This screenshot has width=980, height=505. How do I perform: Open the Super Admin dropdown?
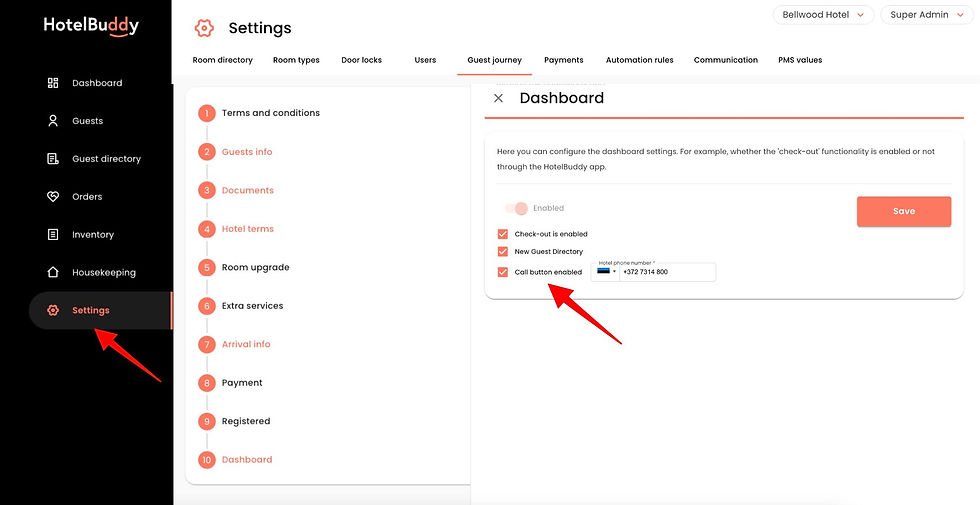click(x=927, y=15)
